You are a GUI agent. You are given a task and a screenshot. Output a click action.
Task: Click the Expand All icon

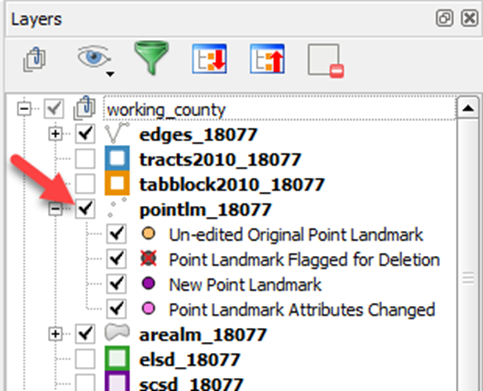pyautogui.click(x=210, y=59)
